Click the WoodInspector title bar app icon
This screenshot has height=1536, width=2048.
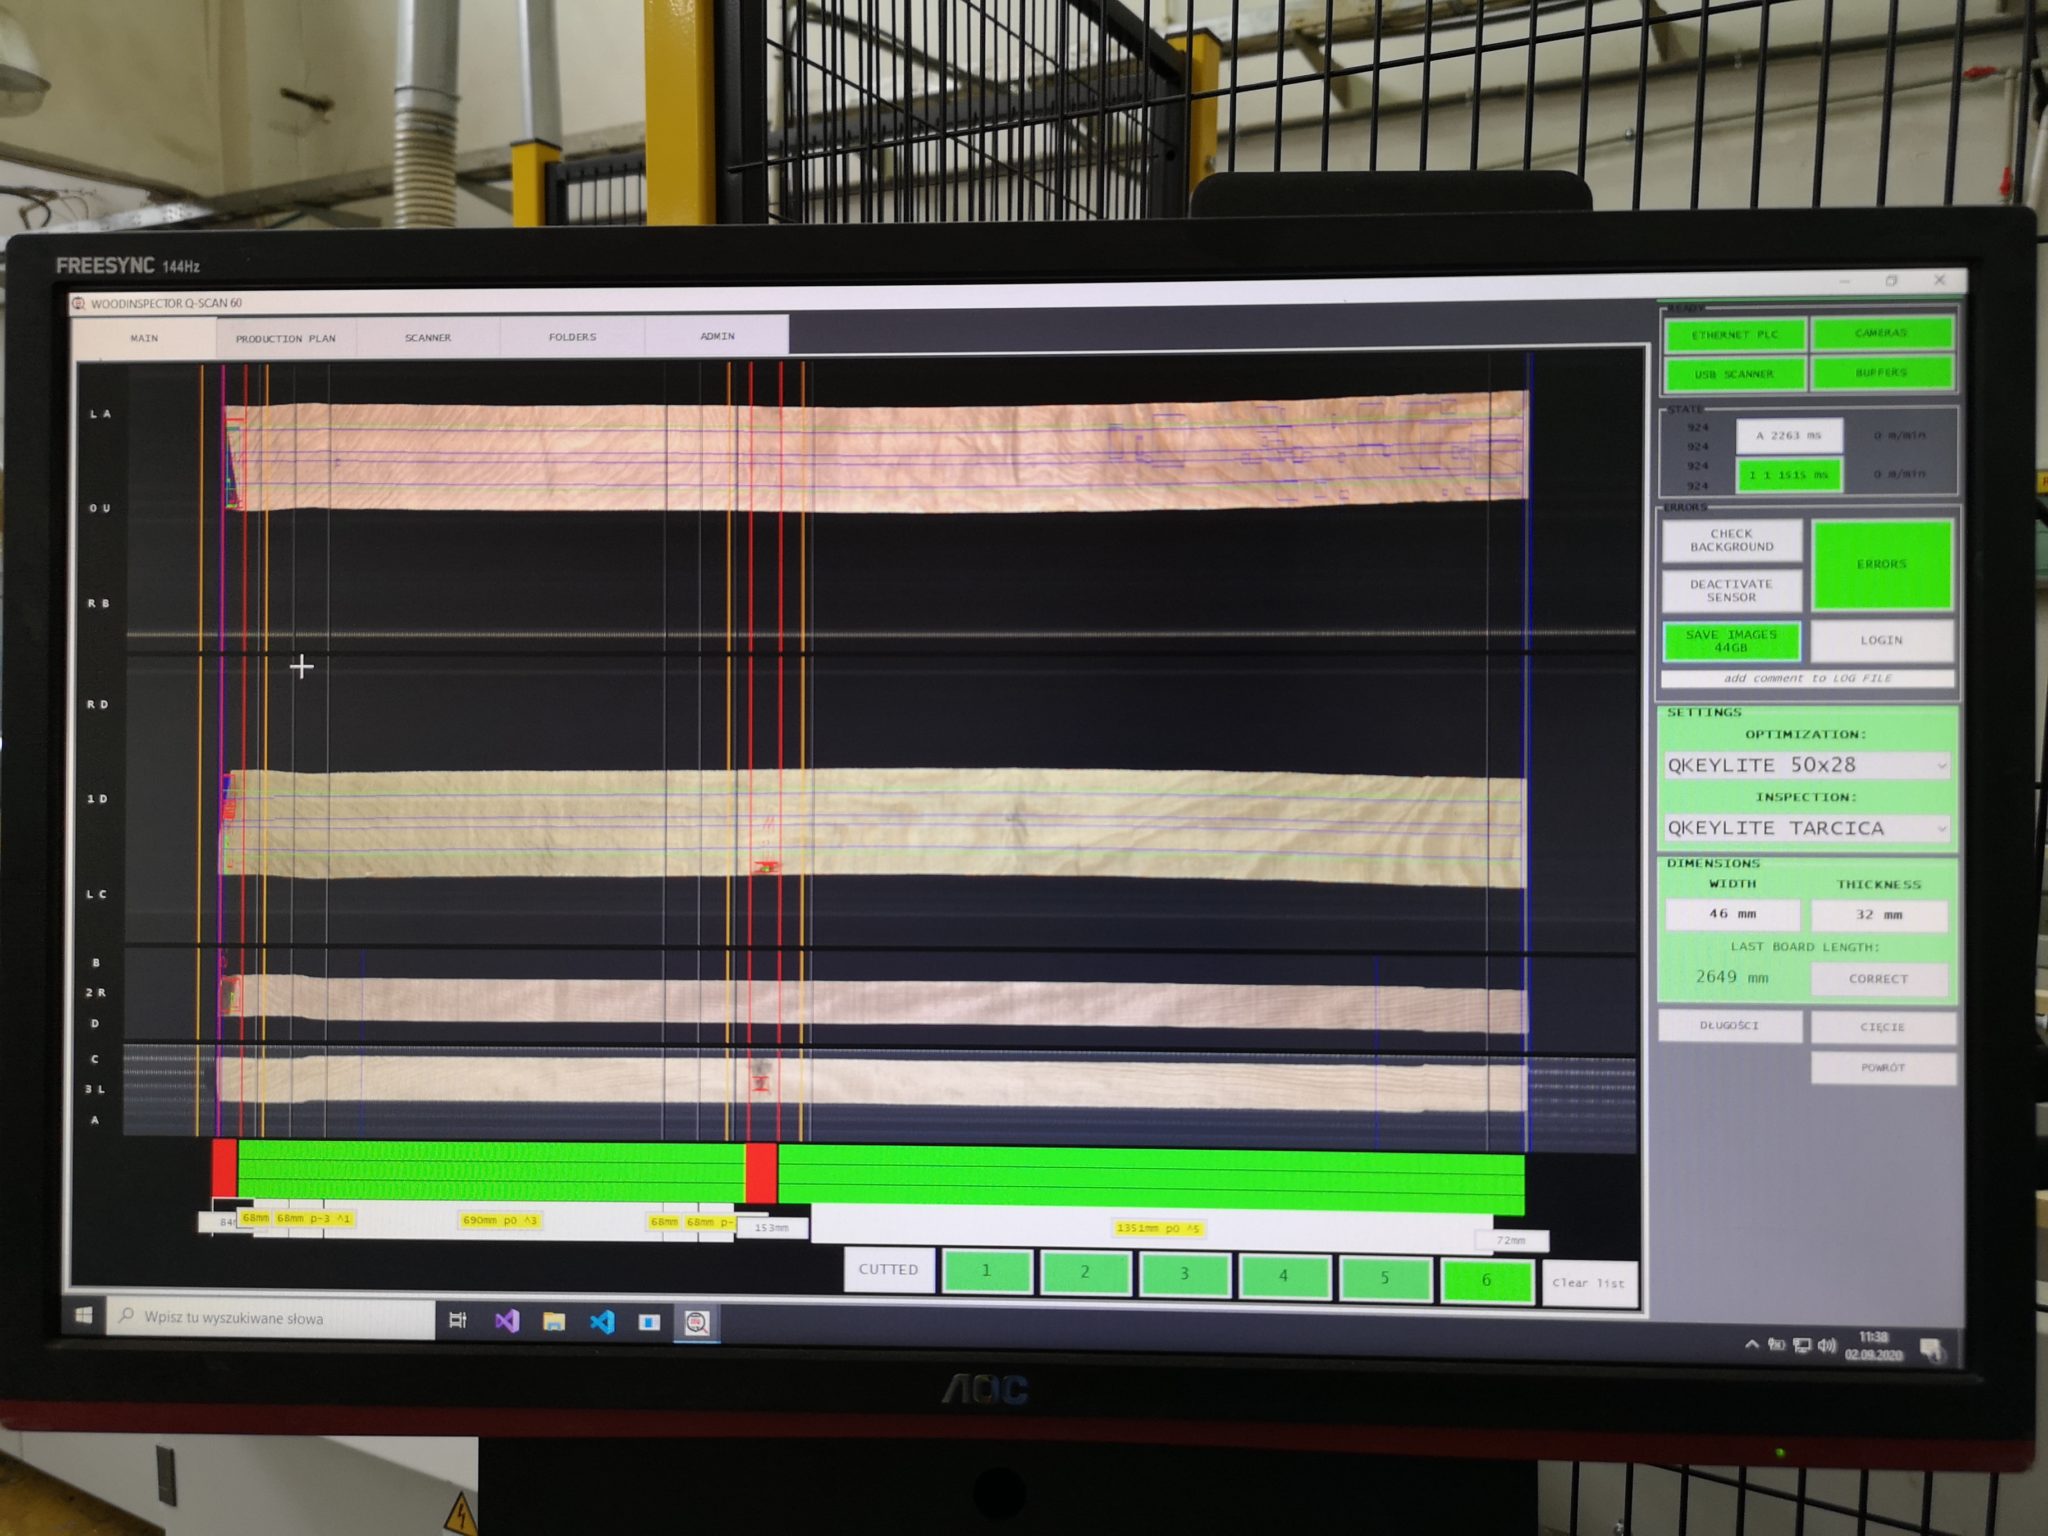point(79,302)
